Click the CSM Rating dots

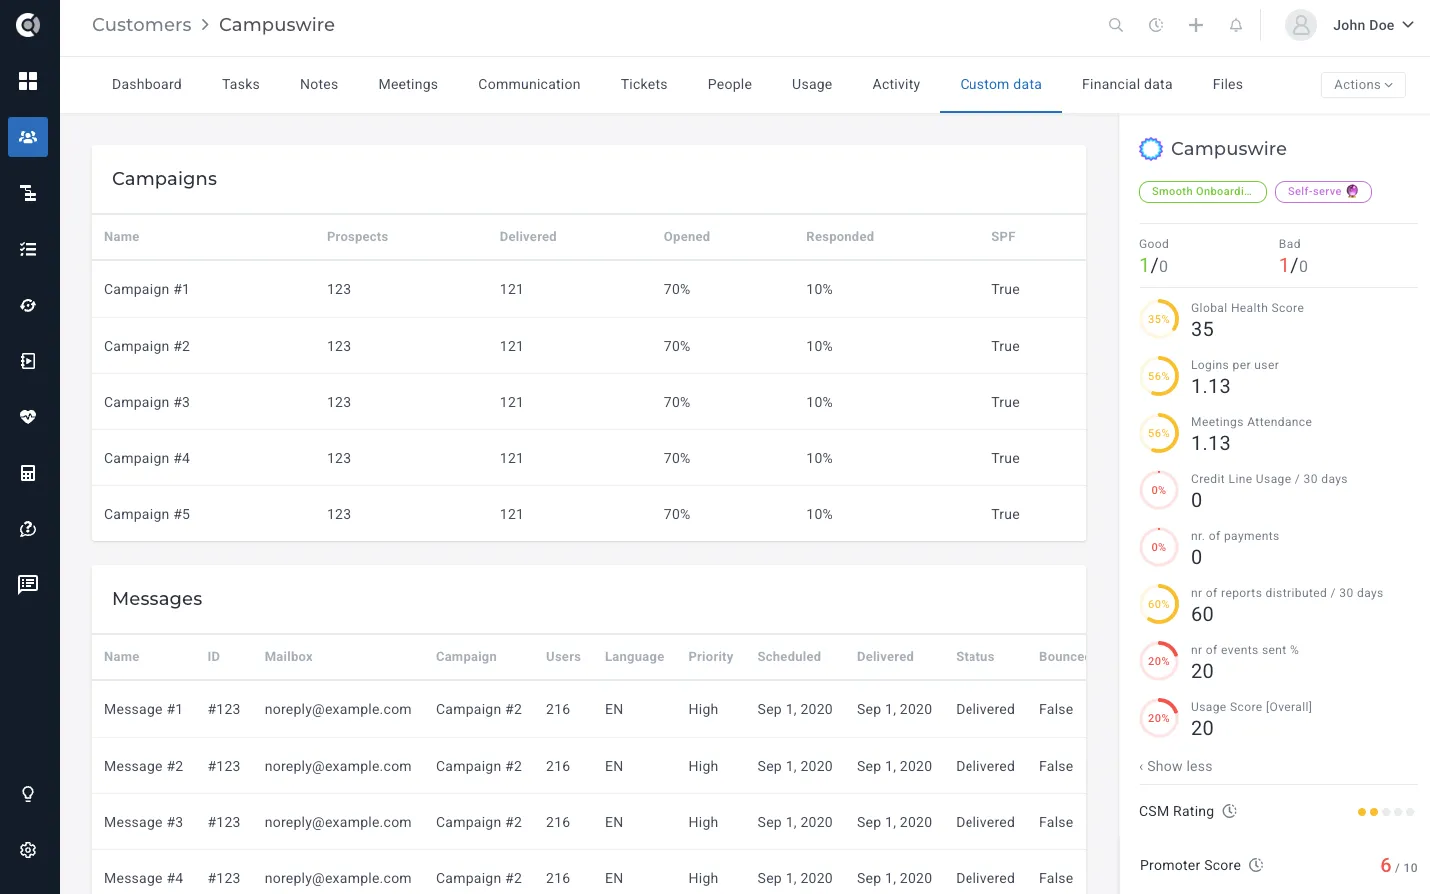coord(1386,812)
